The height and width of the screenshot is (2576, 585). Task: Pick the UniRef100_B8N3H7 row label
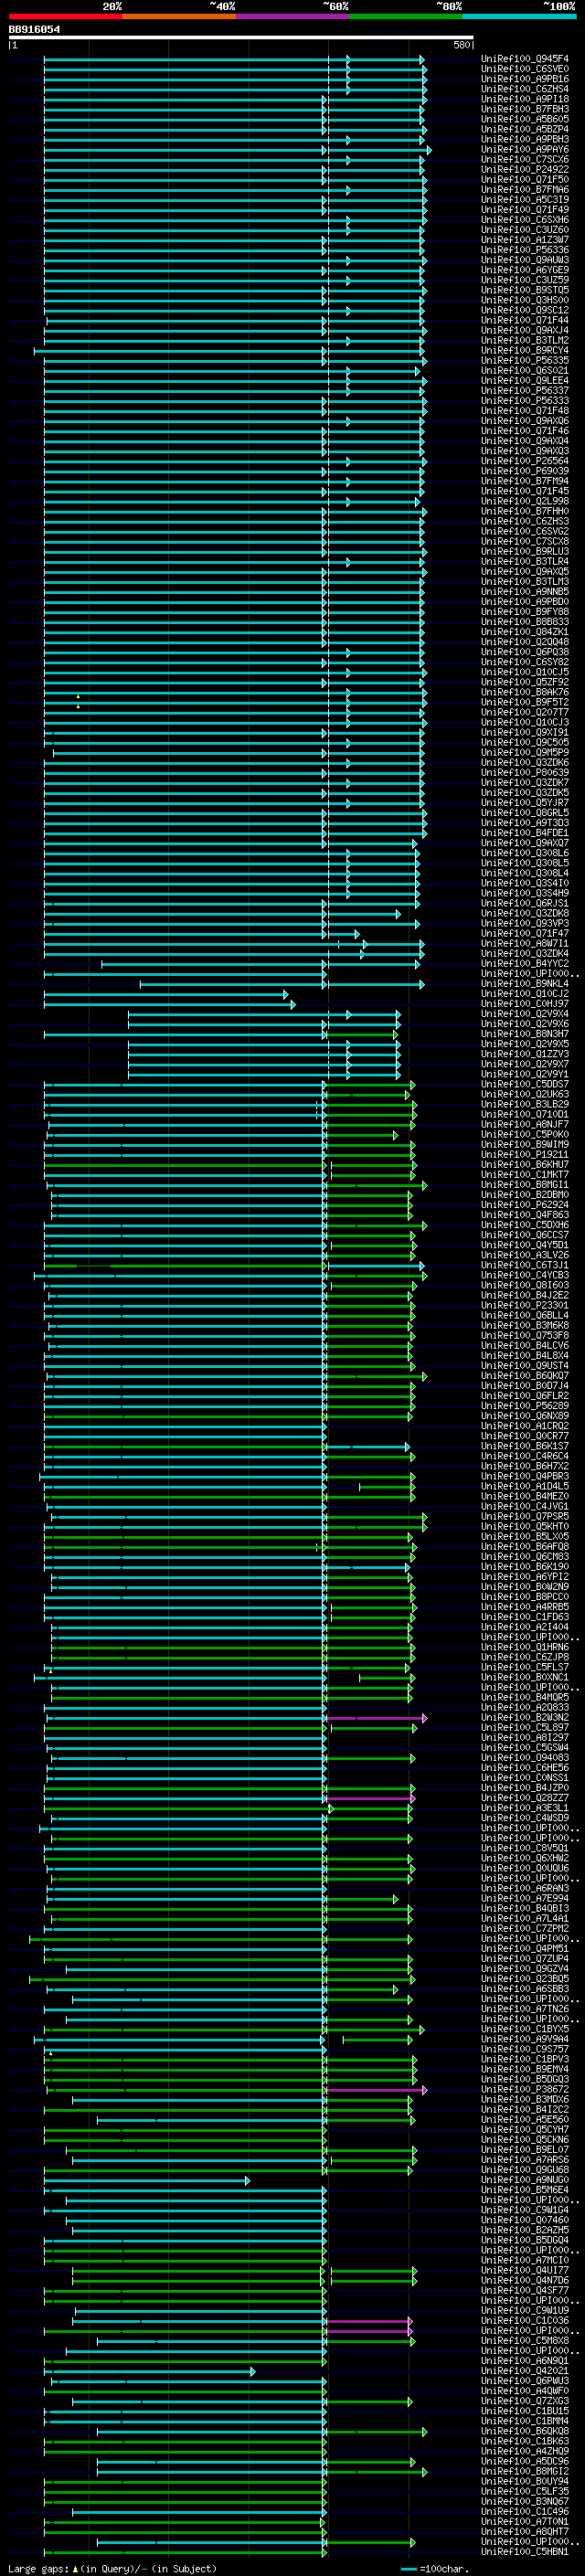tap(525, 1034)
